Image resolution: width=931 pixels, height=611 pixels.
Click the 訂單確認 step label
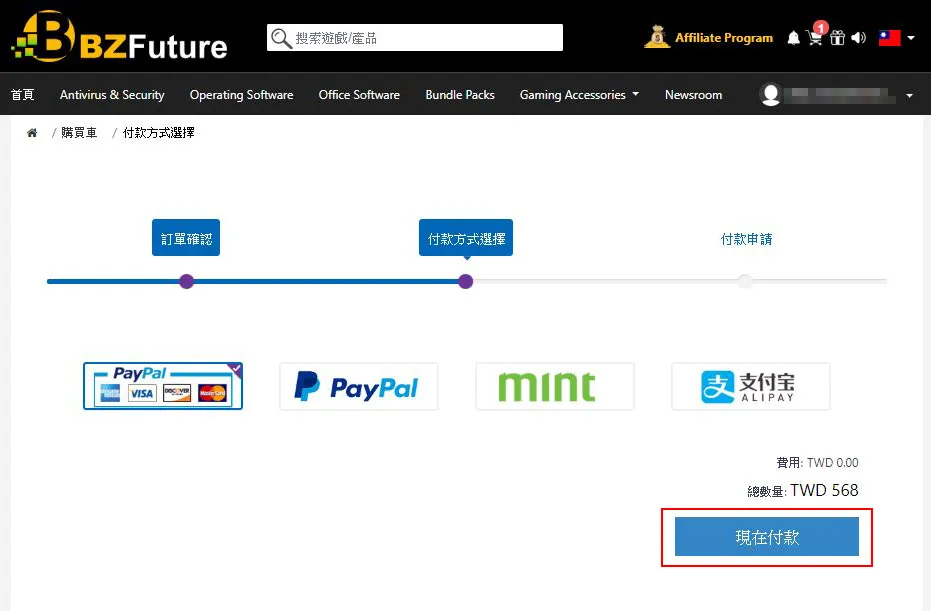click(x=186, y=238)
